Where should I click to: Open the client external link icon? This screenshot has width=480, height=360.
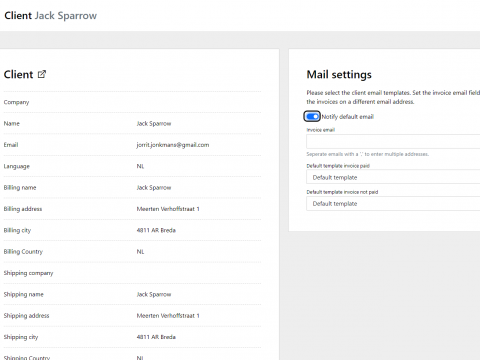42,74
